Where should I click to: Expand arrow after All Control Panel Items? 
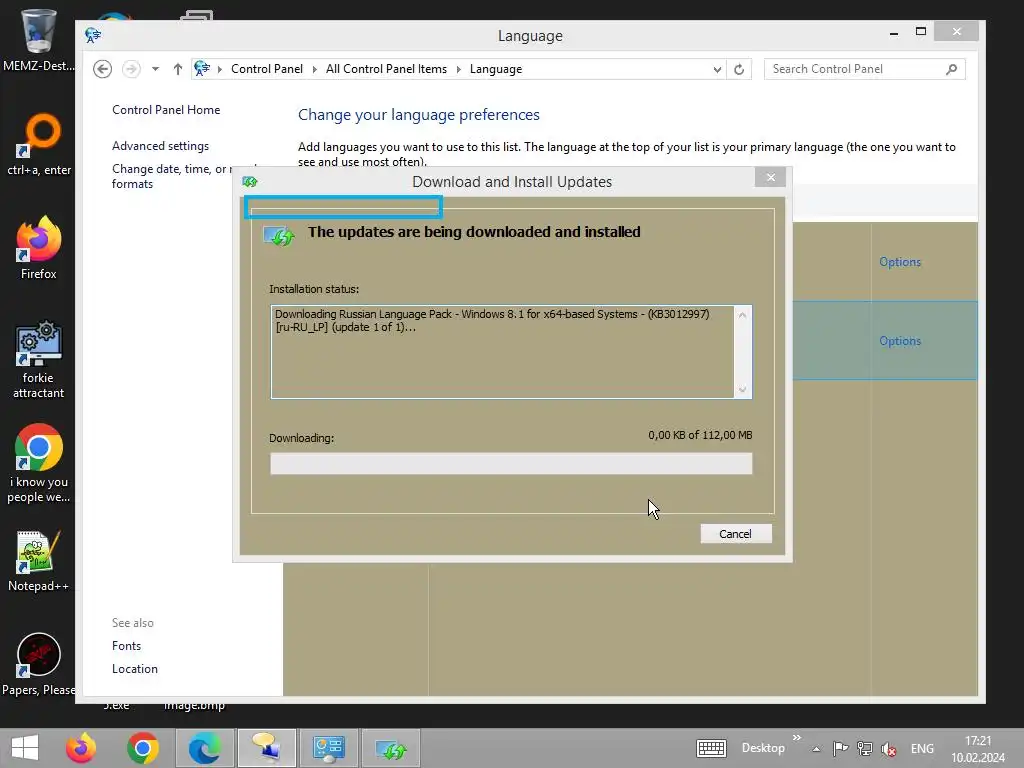click(x=458, y=69)
